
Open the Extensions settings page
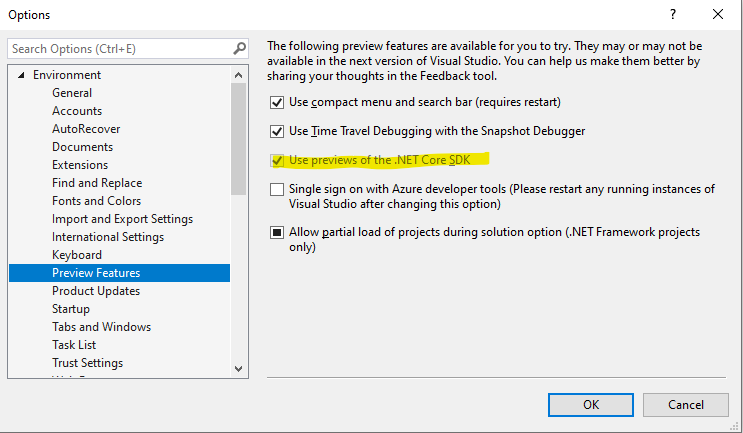point(80,165)
